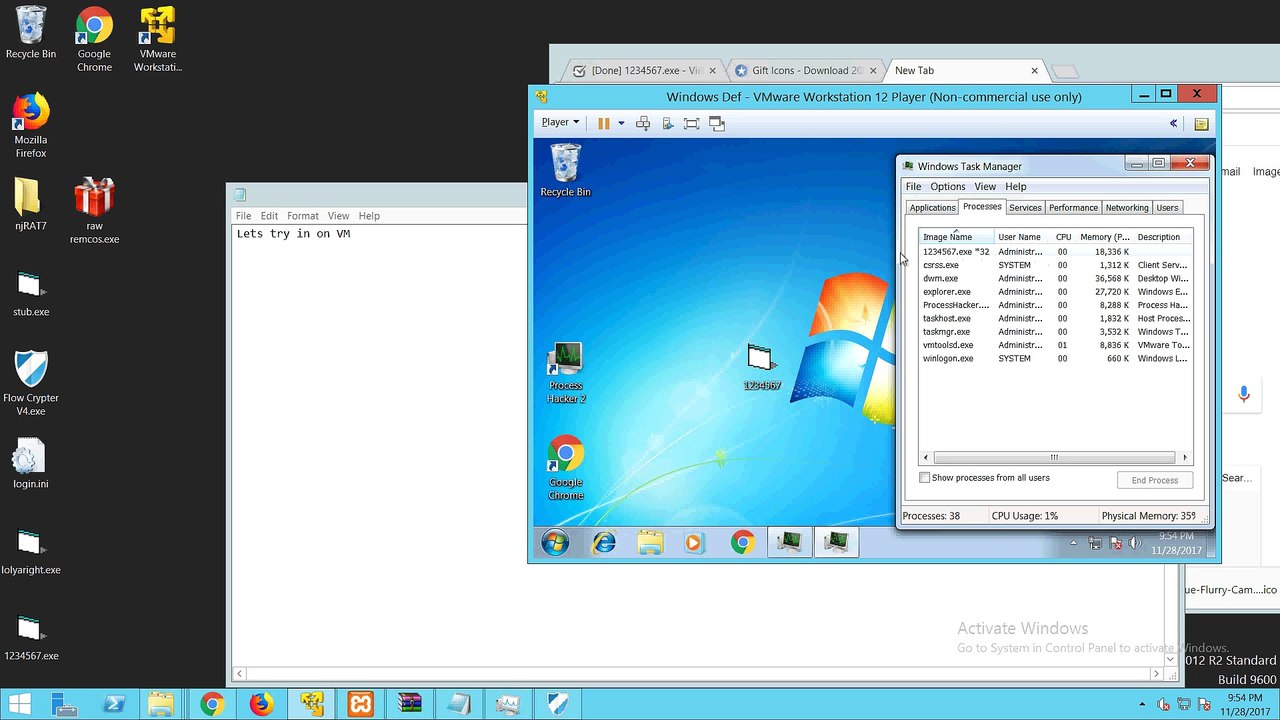The image size is (1280, 720).
Task: Click into the Notepad text area line
Action: click(x=293, y=234)
